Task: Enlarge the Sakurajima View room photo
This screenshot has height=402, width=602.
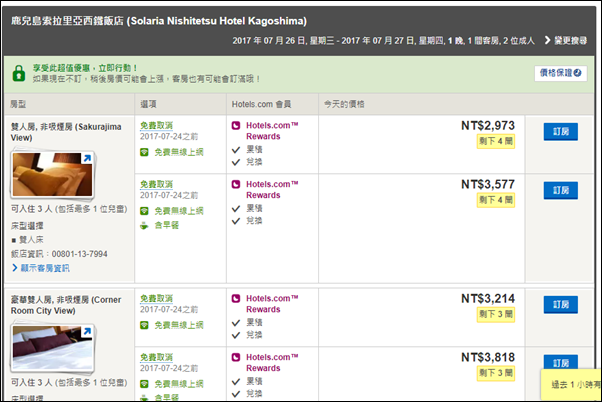Action: click(x=53, y=174)
